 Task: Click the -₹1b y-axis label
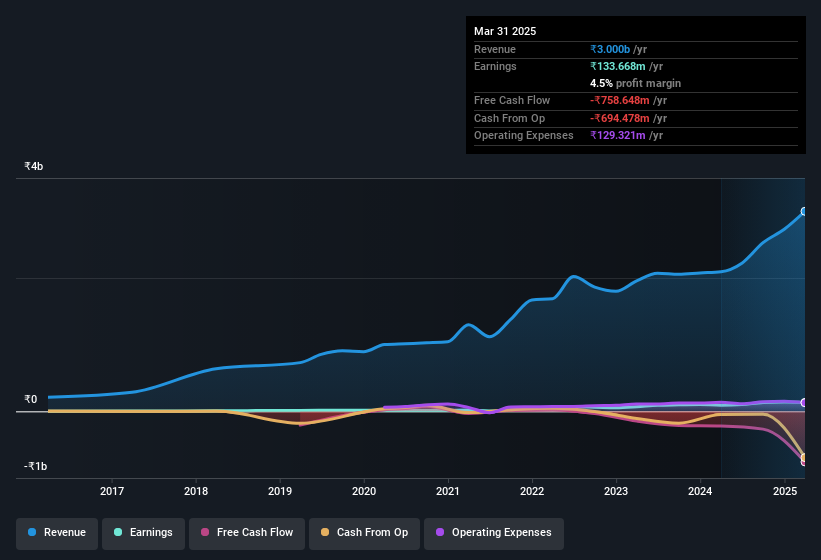[x=36, y=466]
